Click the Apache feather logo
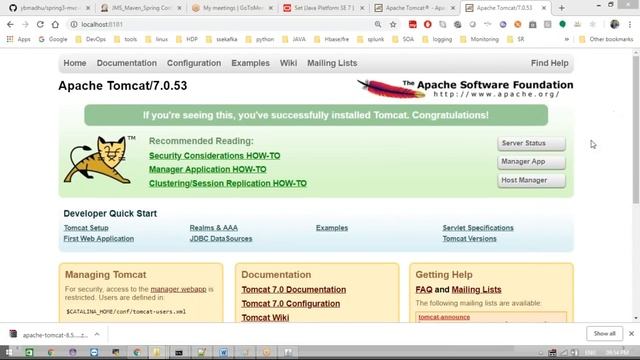The height and width of the screenshot is (360, 640). pos(391,89)
